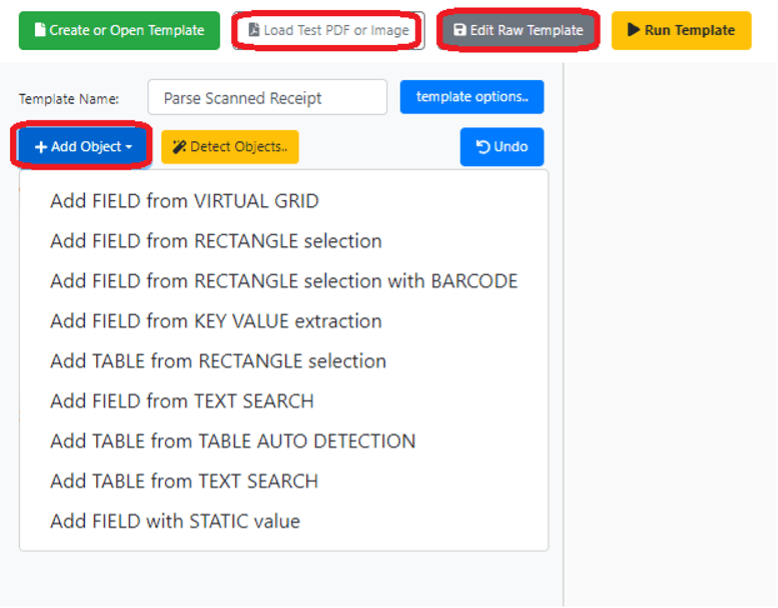778x608 pixels.
Task: Select Add FIELD from VIRTUAL GRID
Action: [184, 201]
